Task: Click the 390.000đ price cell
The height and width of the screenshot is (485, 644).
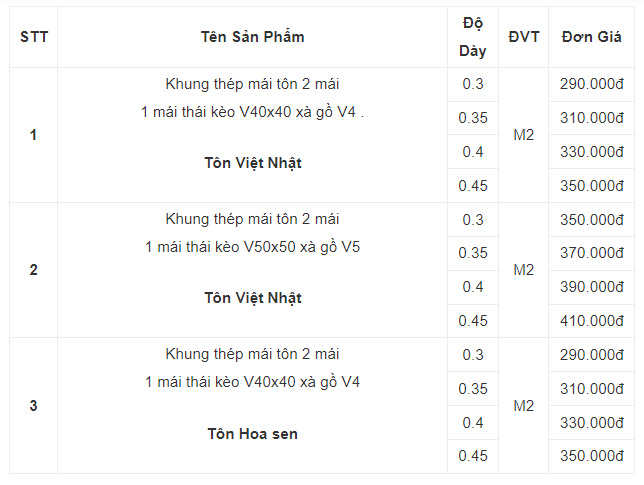Action: click(592, 287)
